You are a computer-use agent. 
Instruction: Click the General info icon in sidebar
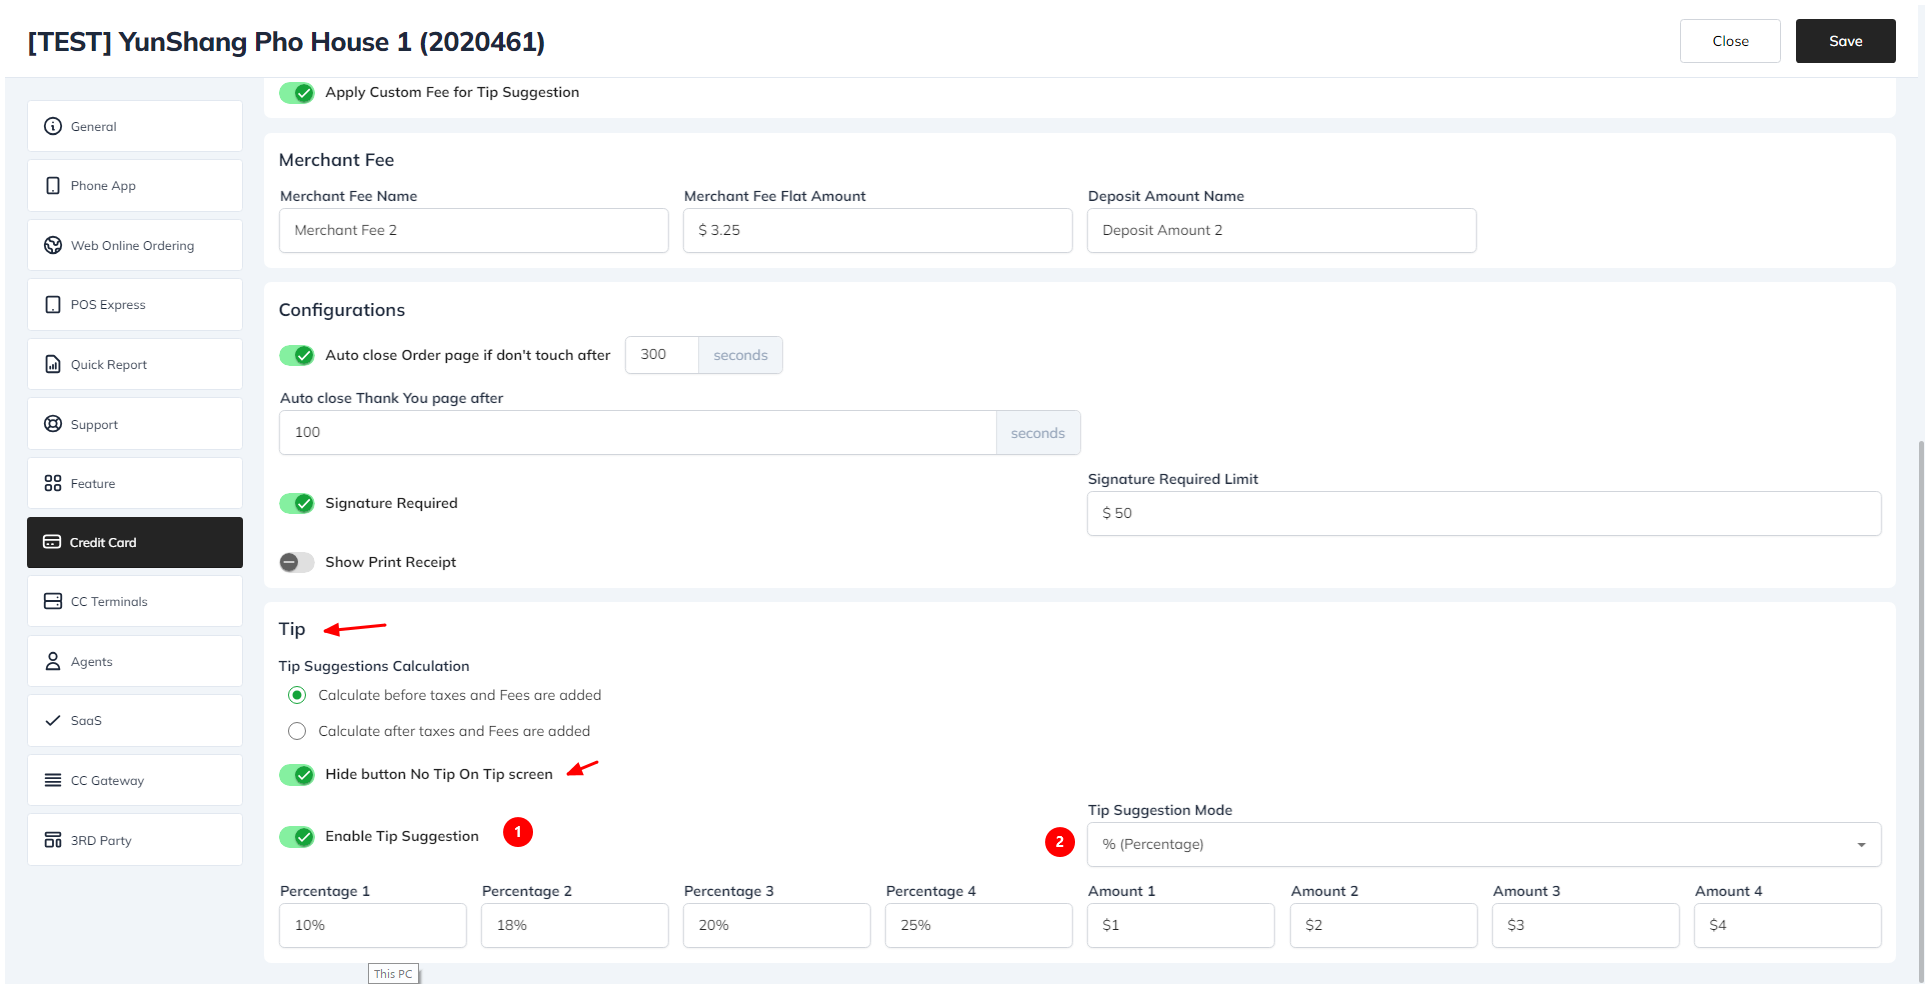pyautogui.click(x=53, y=126)
